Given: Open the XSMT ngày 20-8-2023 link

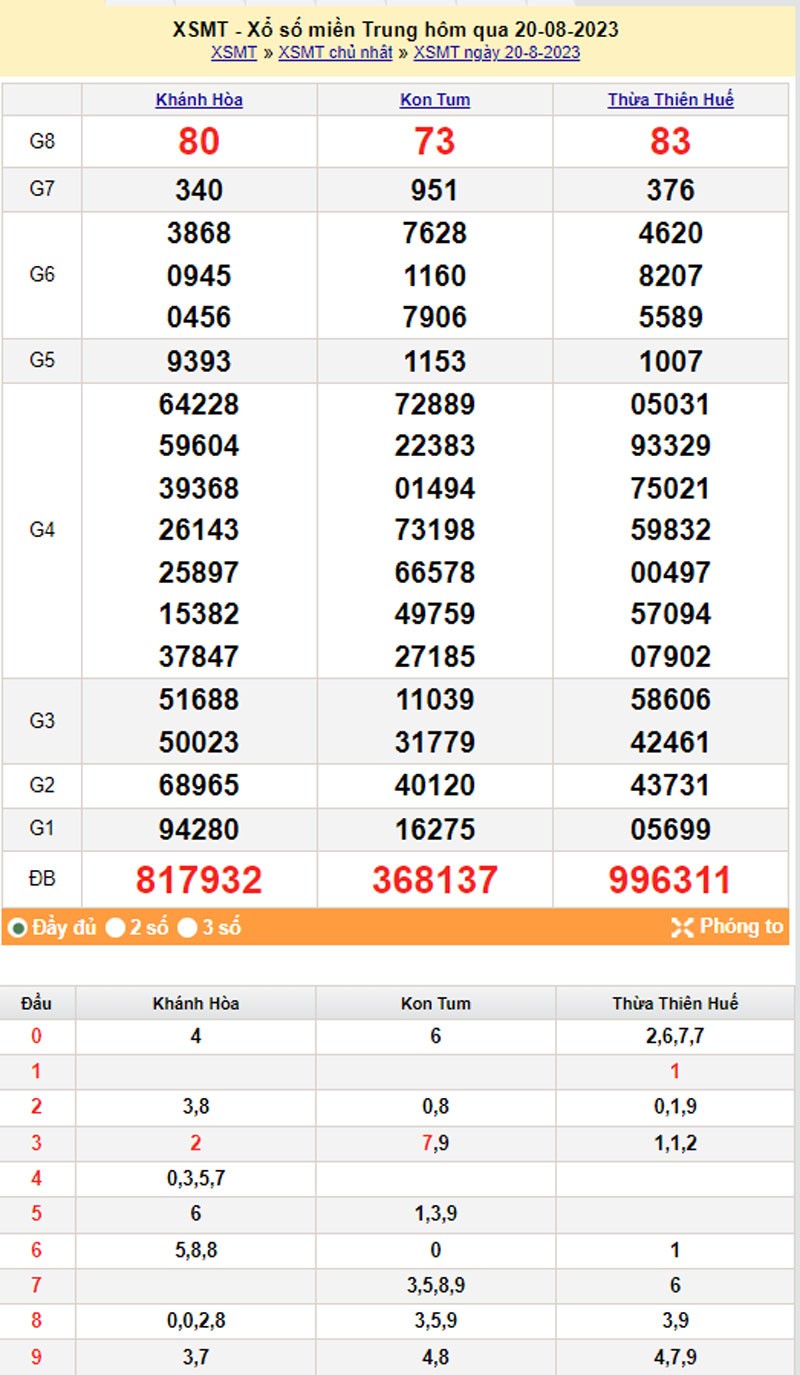Looking at the screenshot, I should click(x=496, y=53).
